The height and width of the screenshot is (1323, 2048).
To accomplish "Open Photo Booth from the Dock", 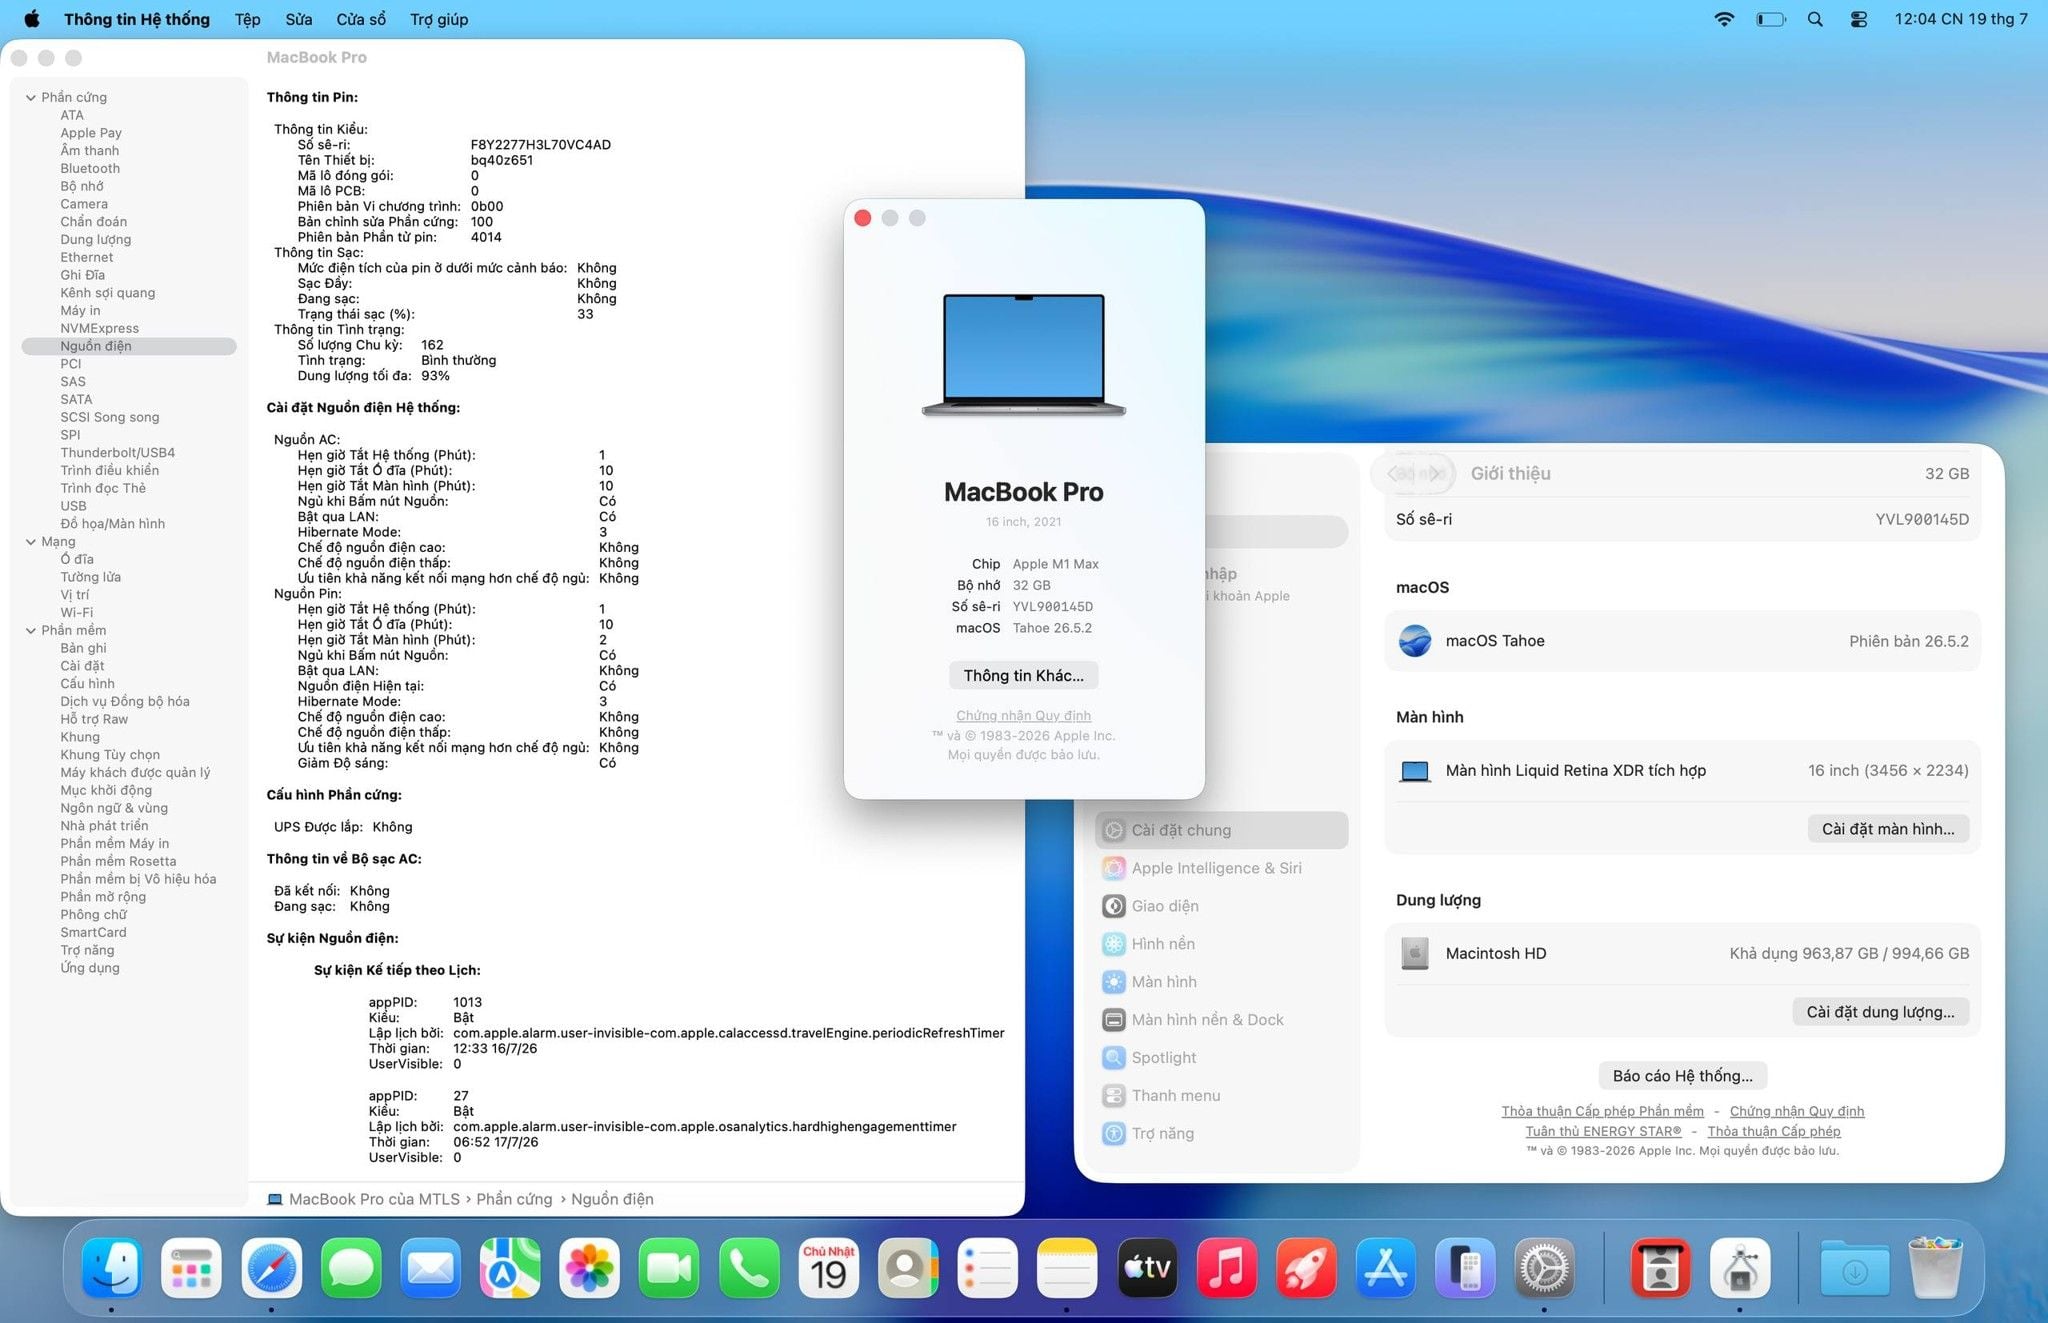I will [x=1660, y=1267].
